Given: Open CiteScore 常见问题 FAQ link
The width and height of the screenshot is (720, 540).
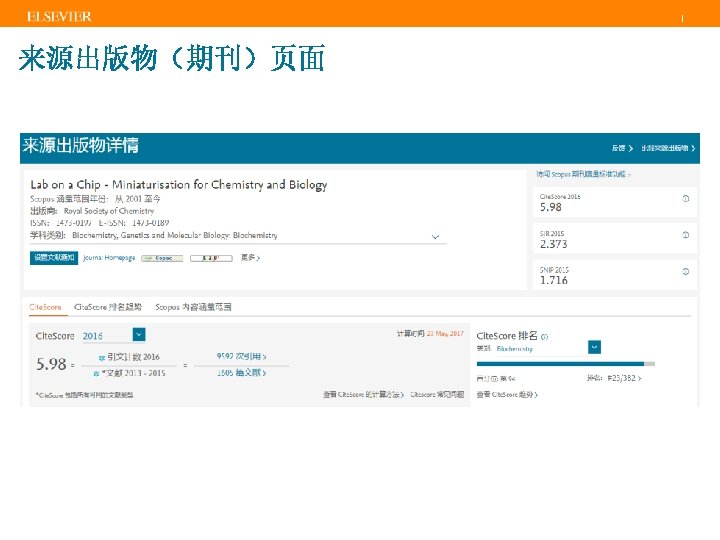Looking at the screenshot, I should [x=437, y=394].
